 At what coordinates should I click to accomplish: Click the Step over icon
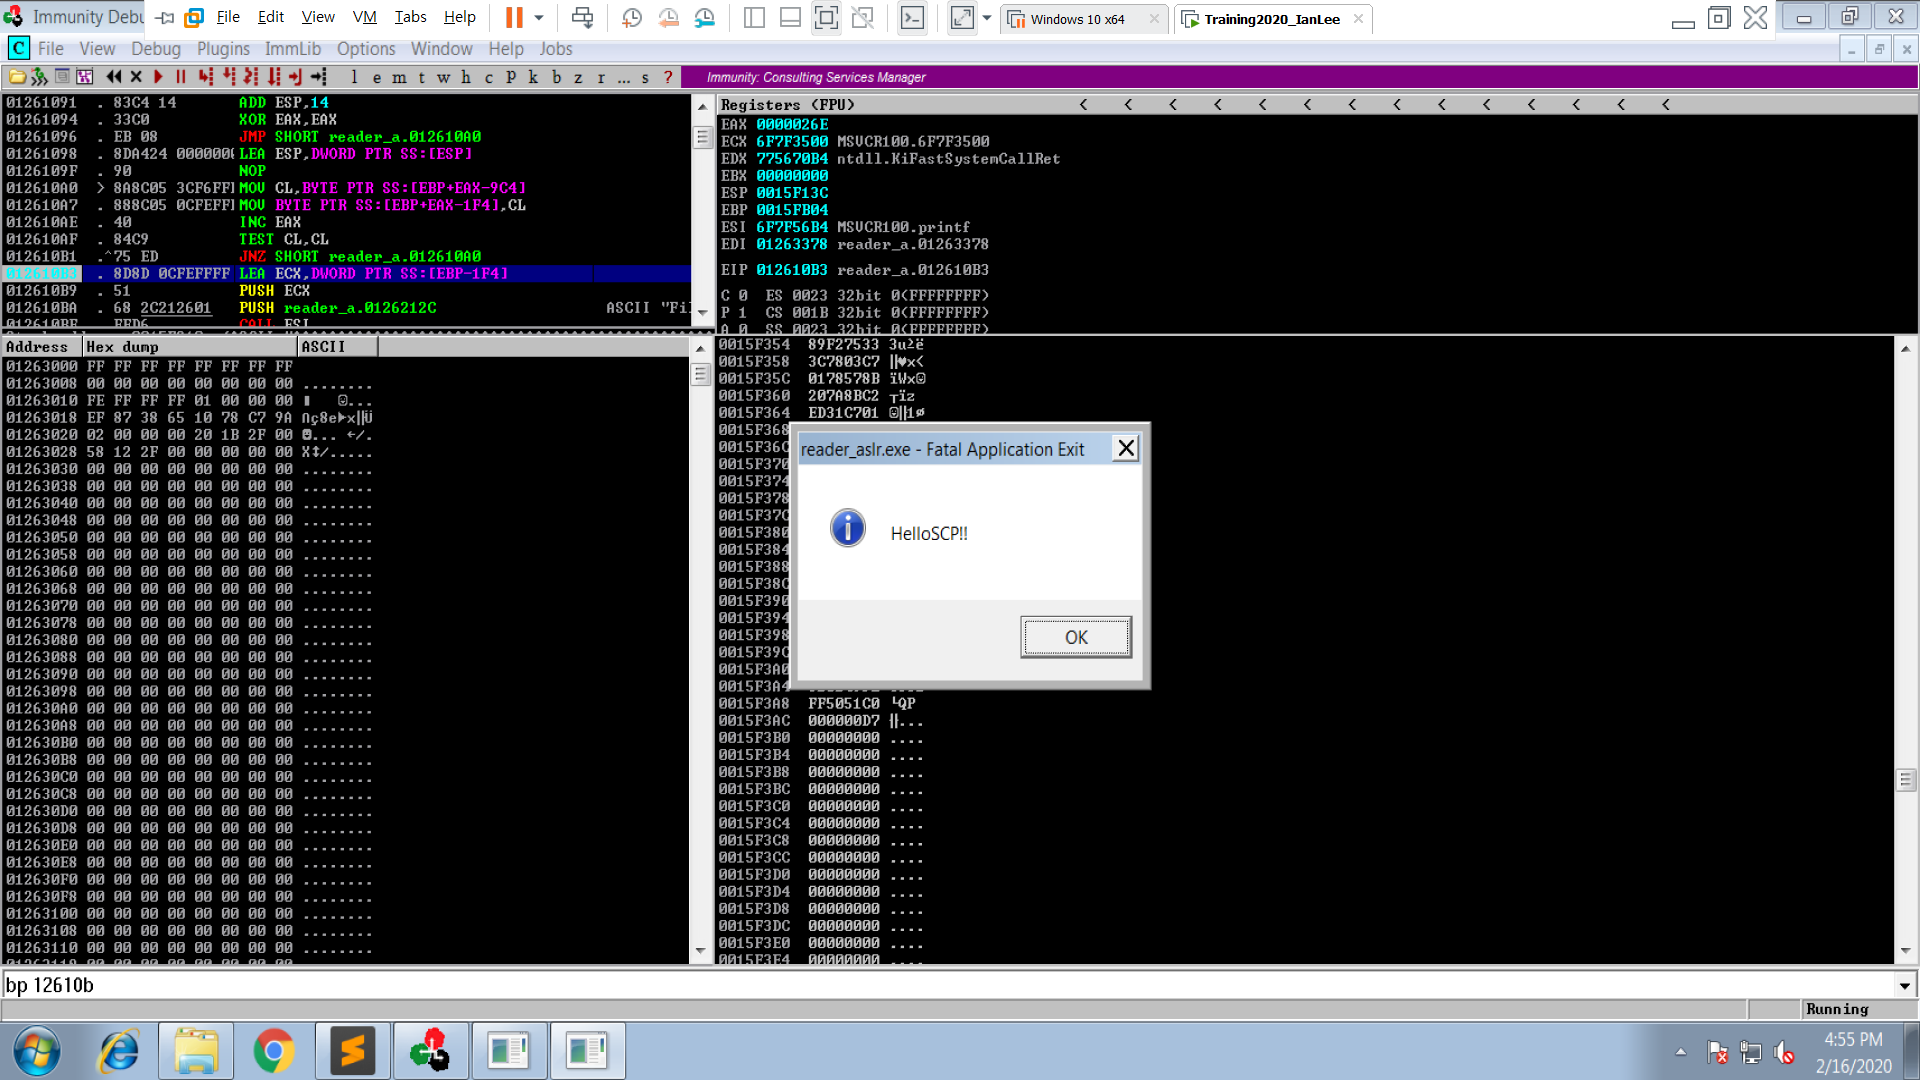[228, 77]
